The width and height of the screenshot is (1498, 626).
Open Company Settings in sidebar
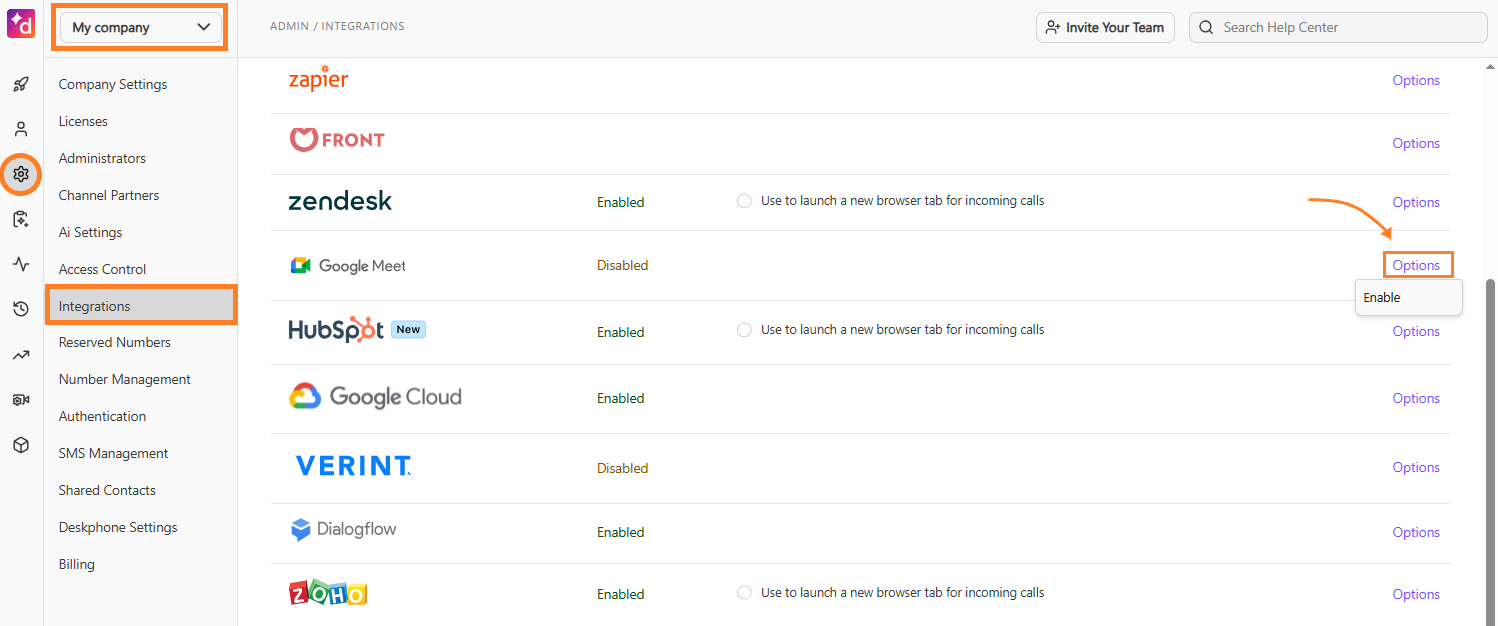(113, 84)
